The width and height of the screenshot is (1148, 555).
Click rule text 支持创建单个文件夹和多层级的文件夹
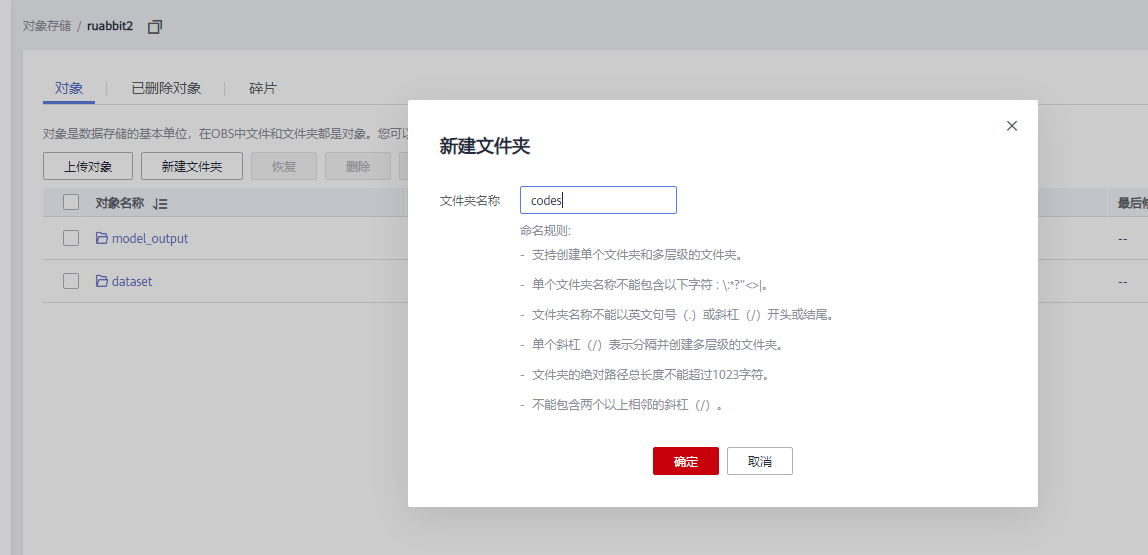[x=638, y=255]
